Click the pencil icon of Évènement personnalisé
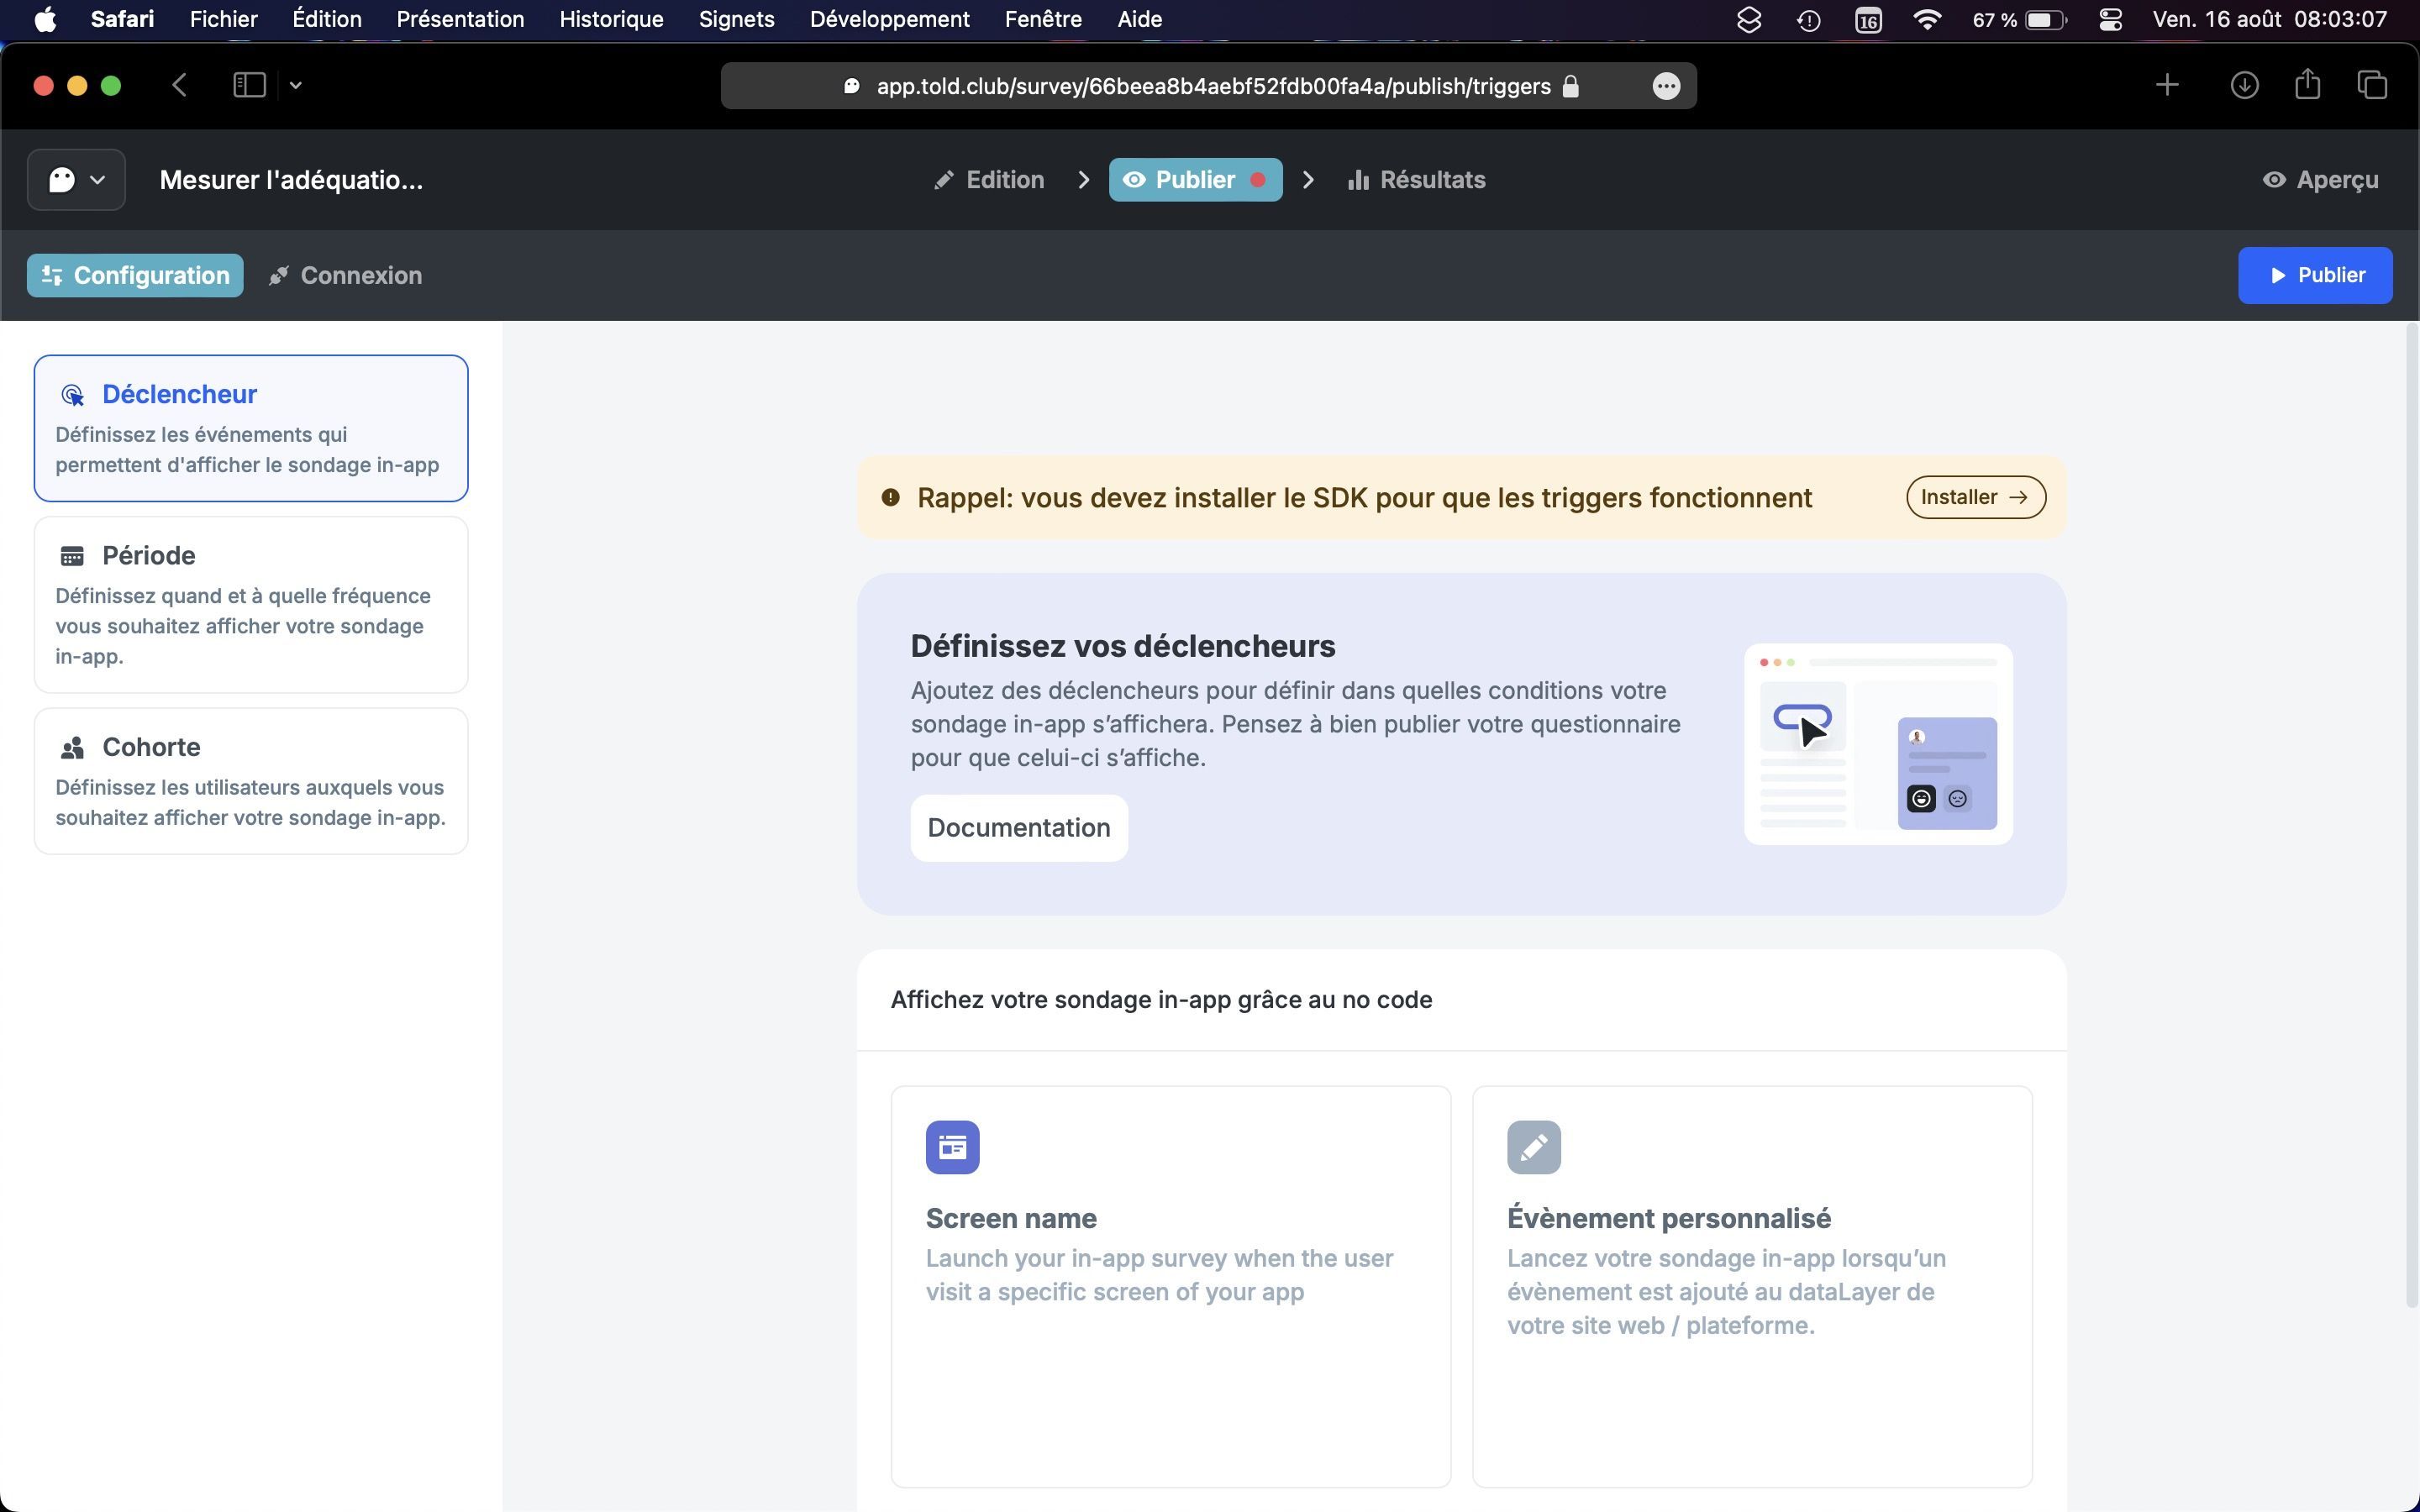The height and width of the screenshot is (1512, 2420). [1534, 1147]
